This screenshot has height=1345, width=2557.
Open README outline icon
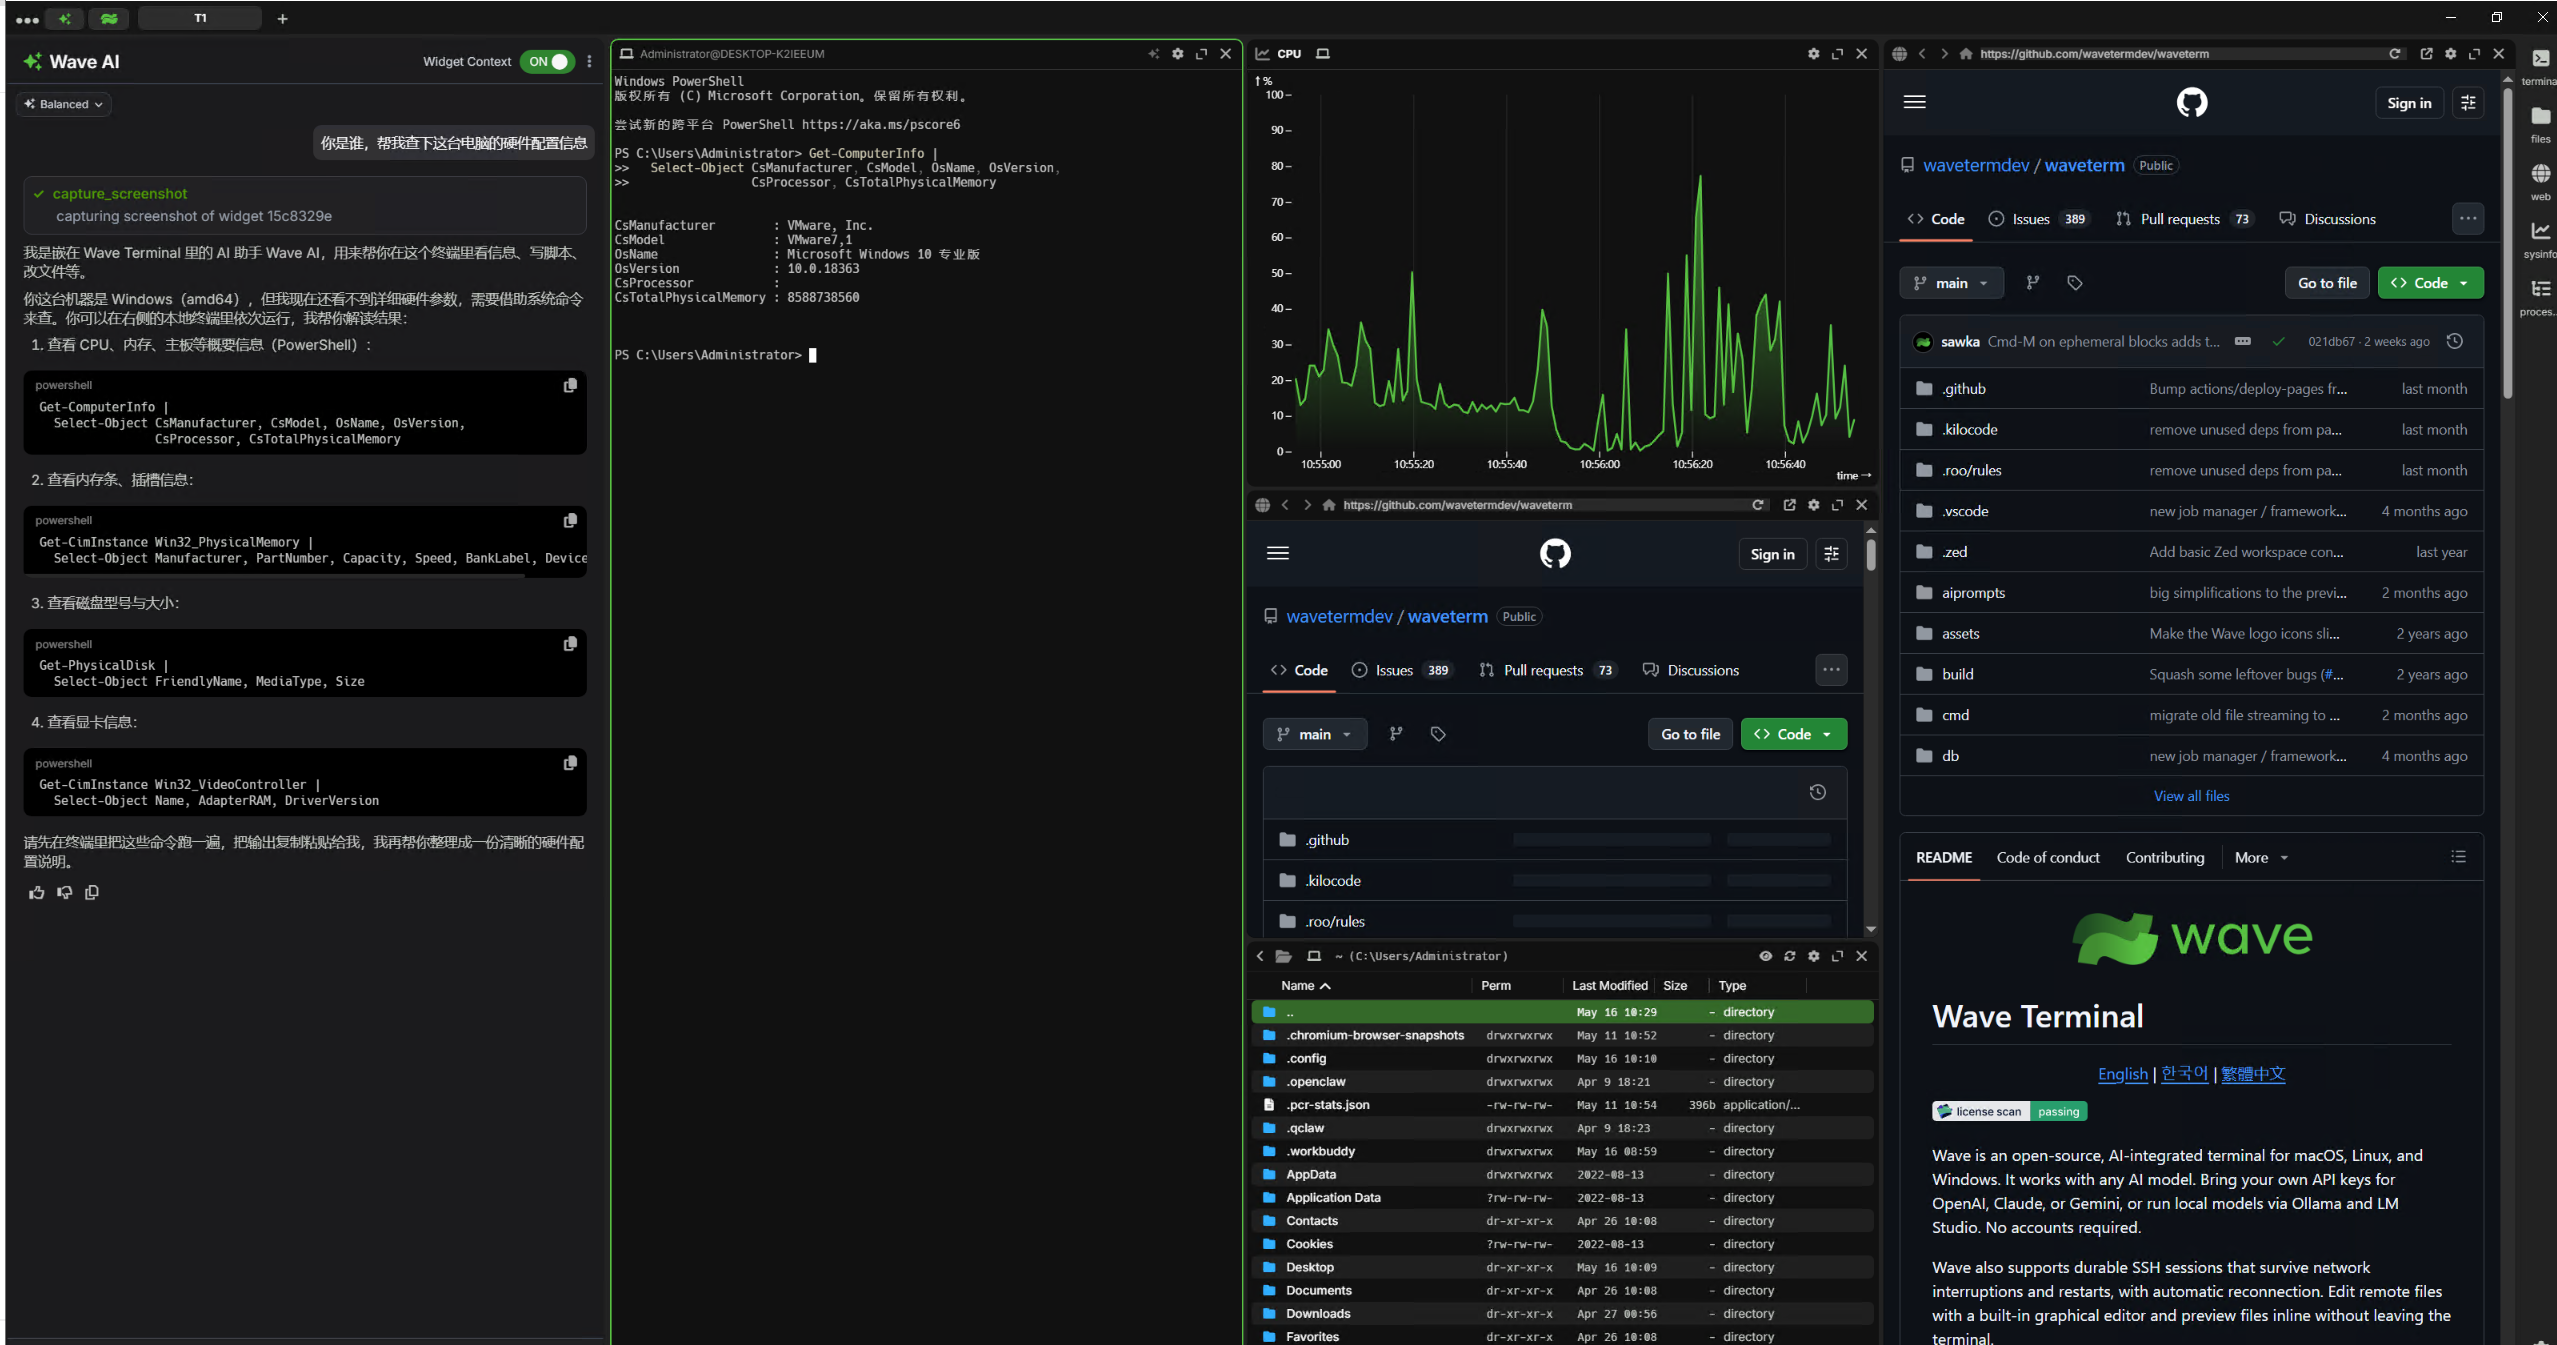[2458, 857]
